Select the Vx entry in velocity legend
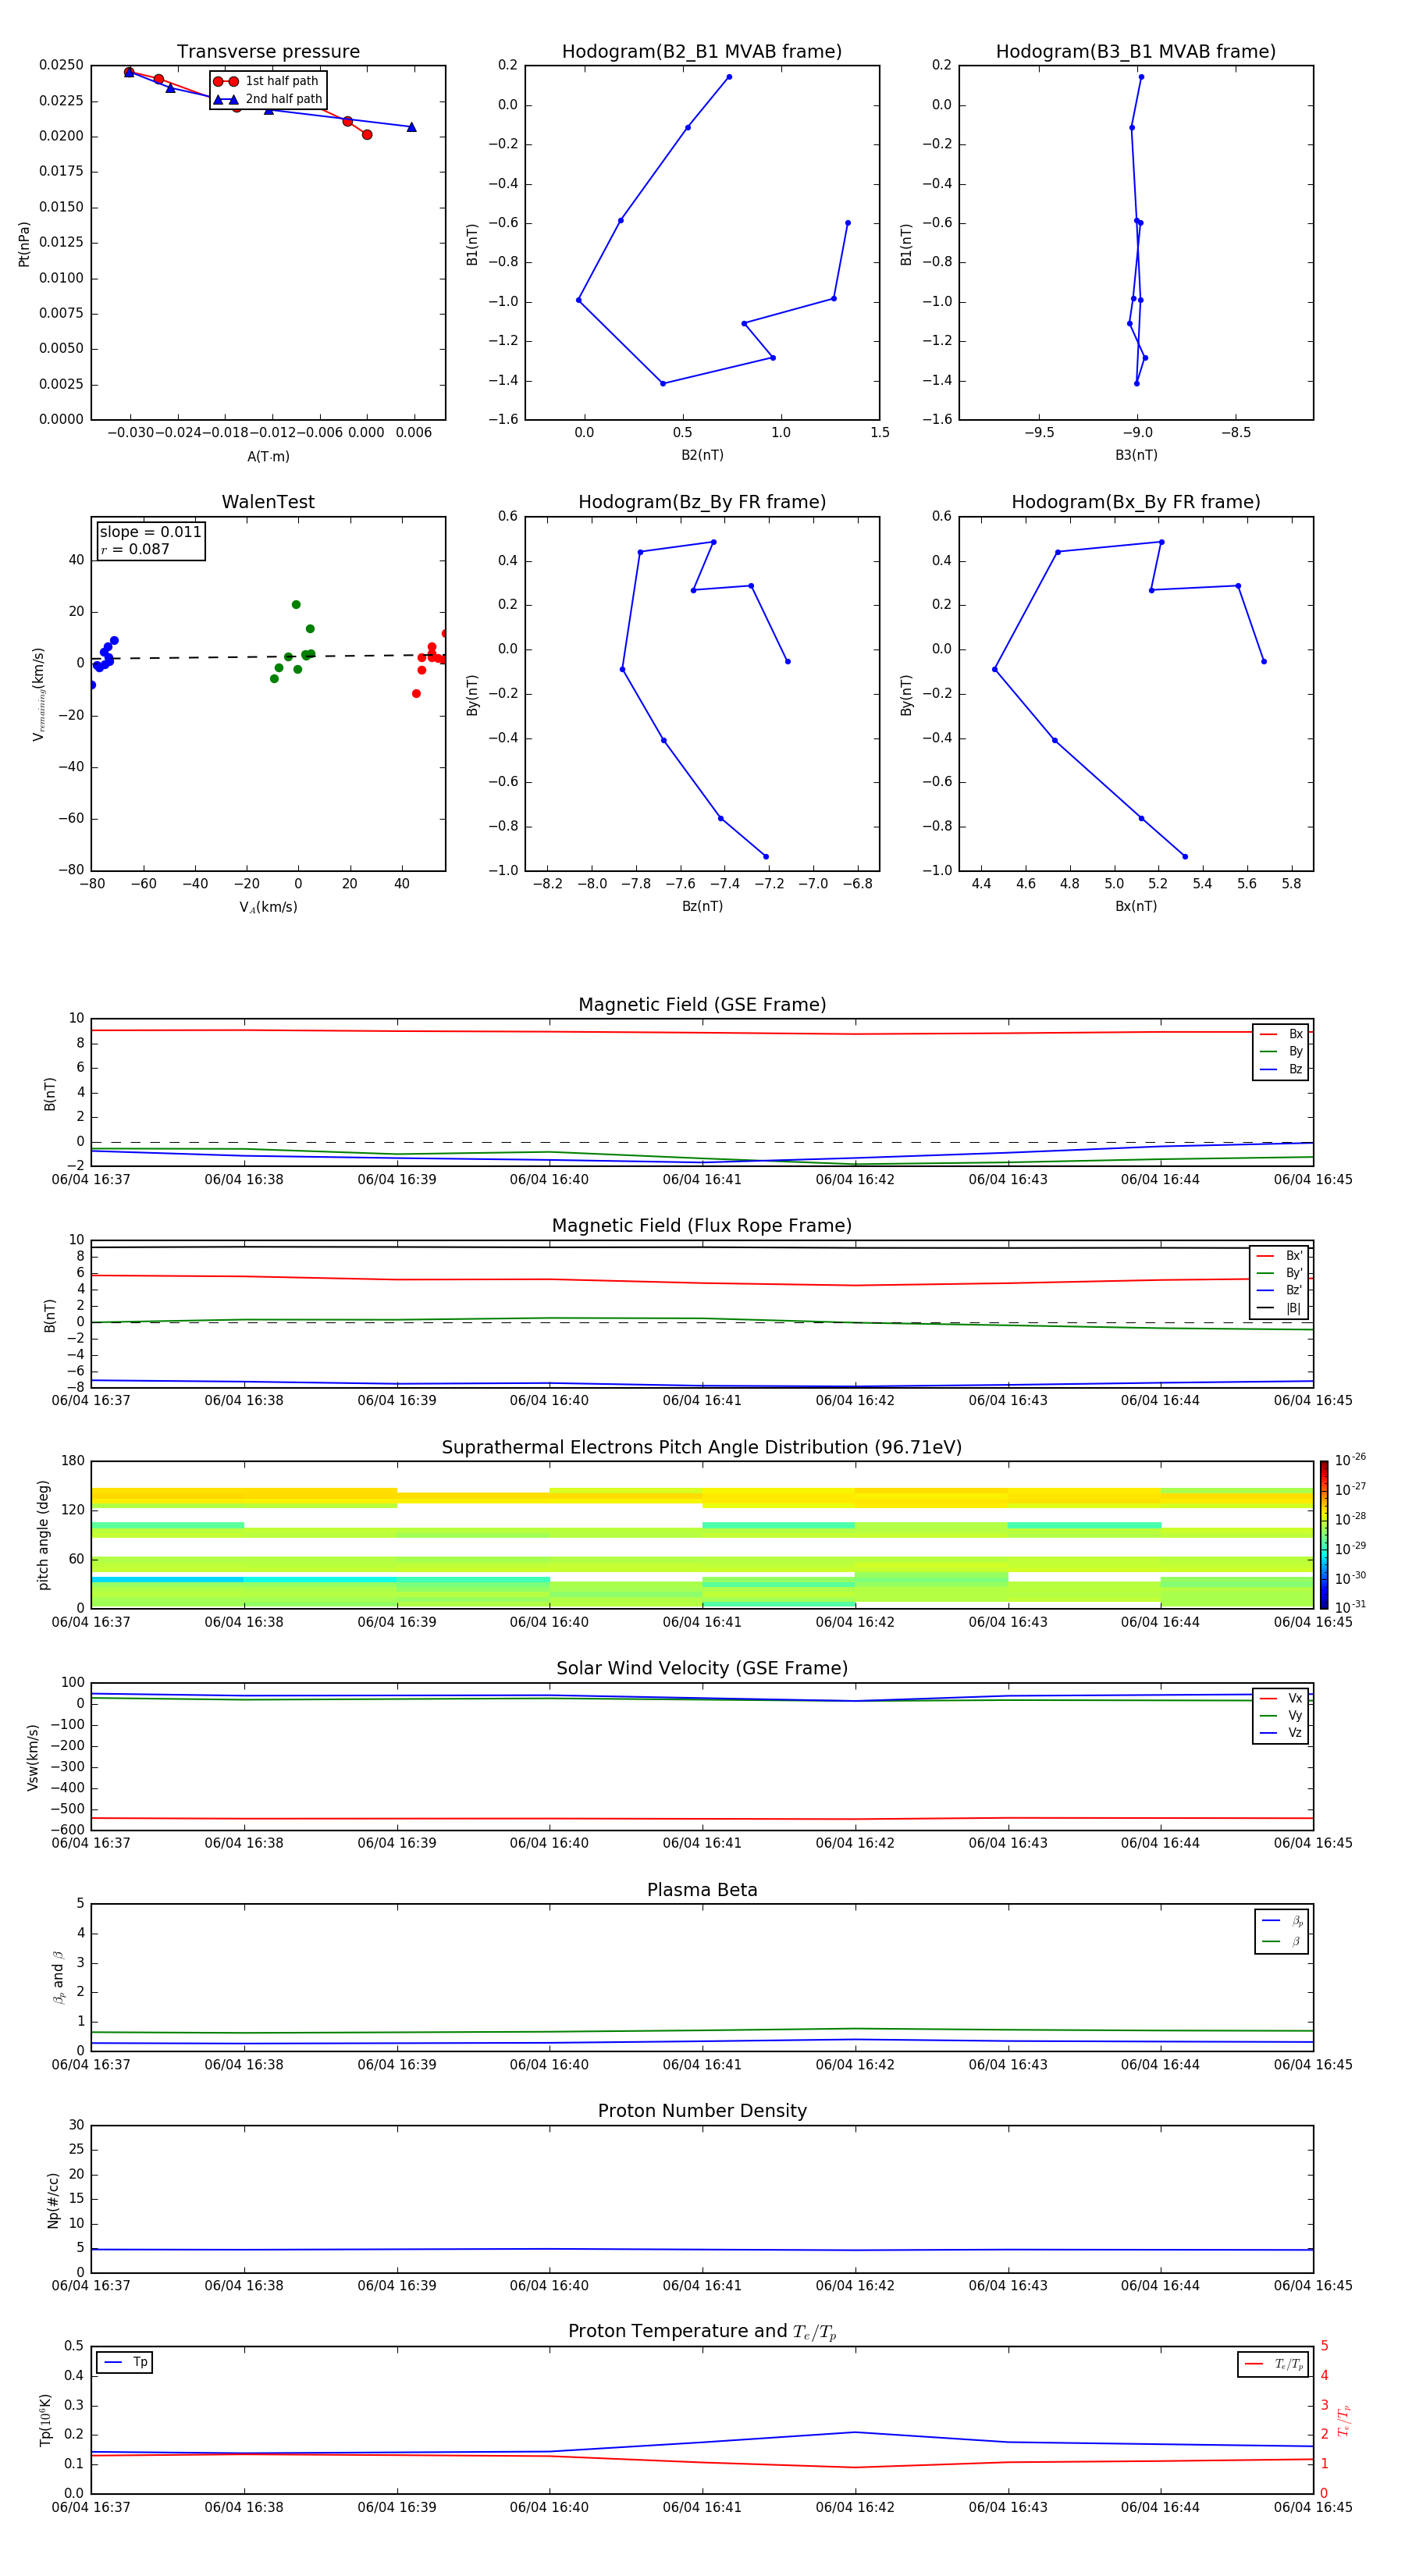Viewport: 1405px width, 2576px height. (x=1281, y=1698)
